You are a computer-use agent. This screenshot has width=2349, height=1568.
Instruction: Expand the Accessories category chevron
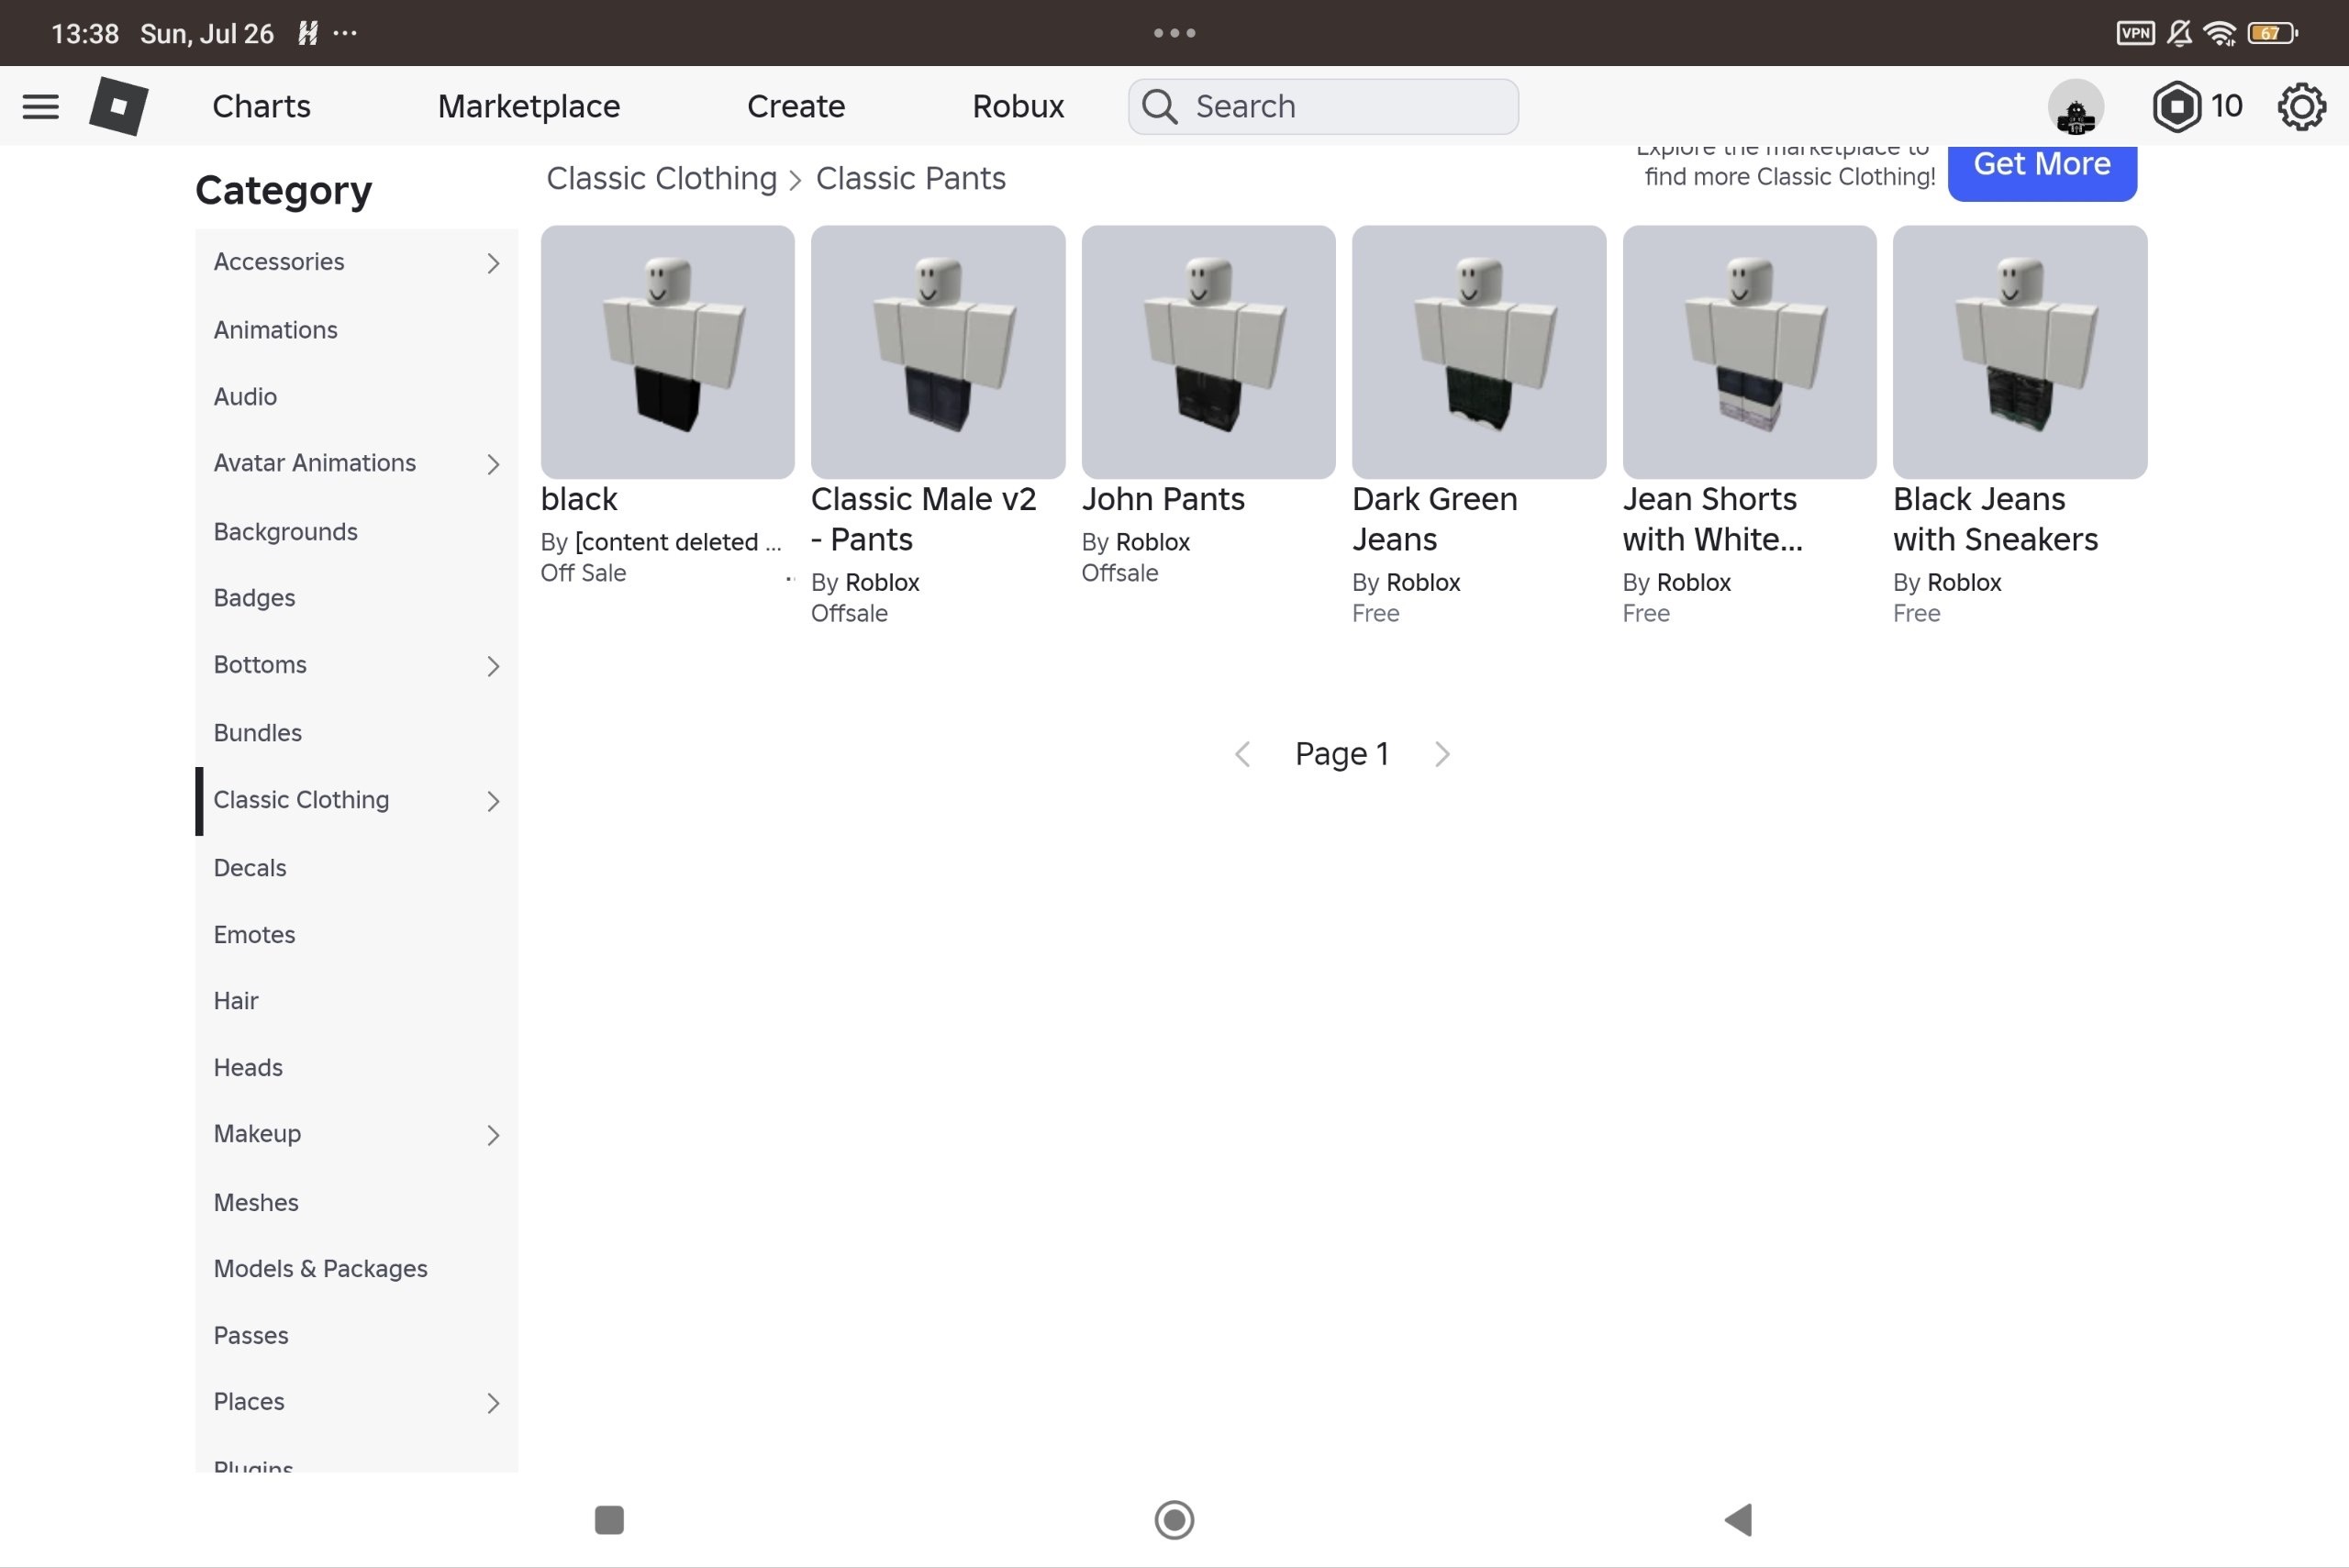pos(493,263)
